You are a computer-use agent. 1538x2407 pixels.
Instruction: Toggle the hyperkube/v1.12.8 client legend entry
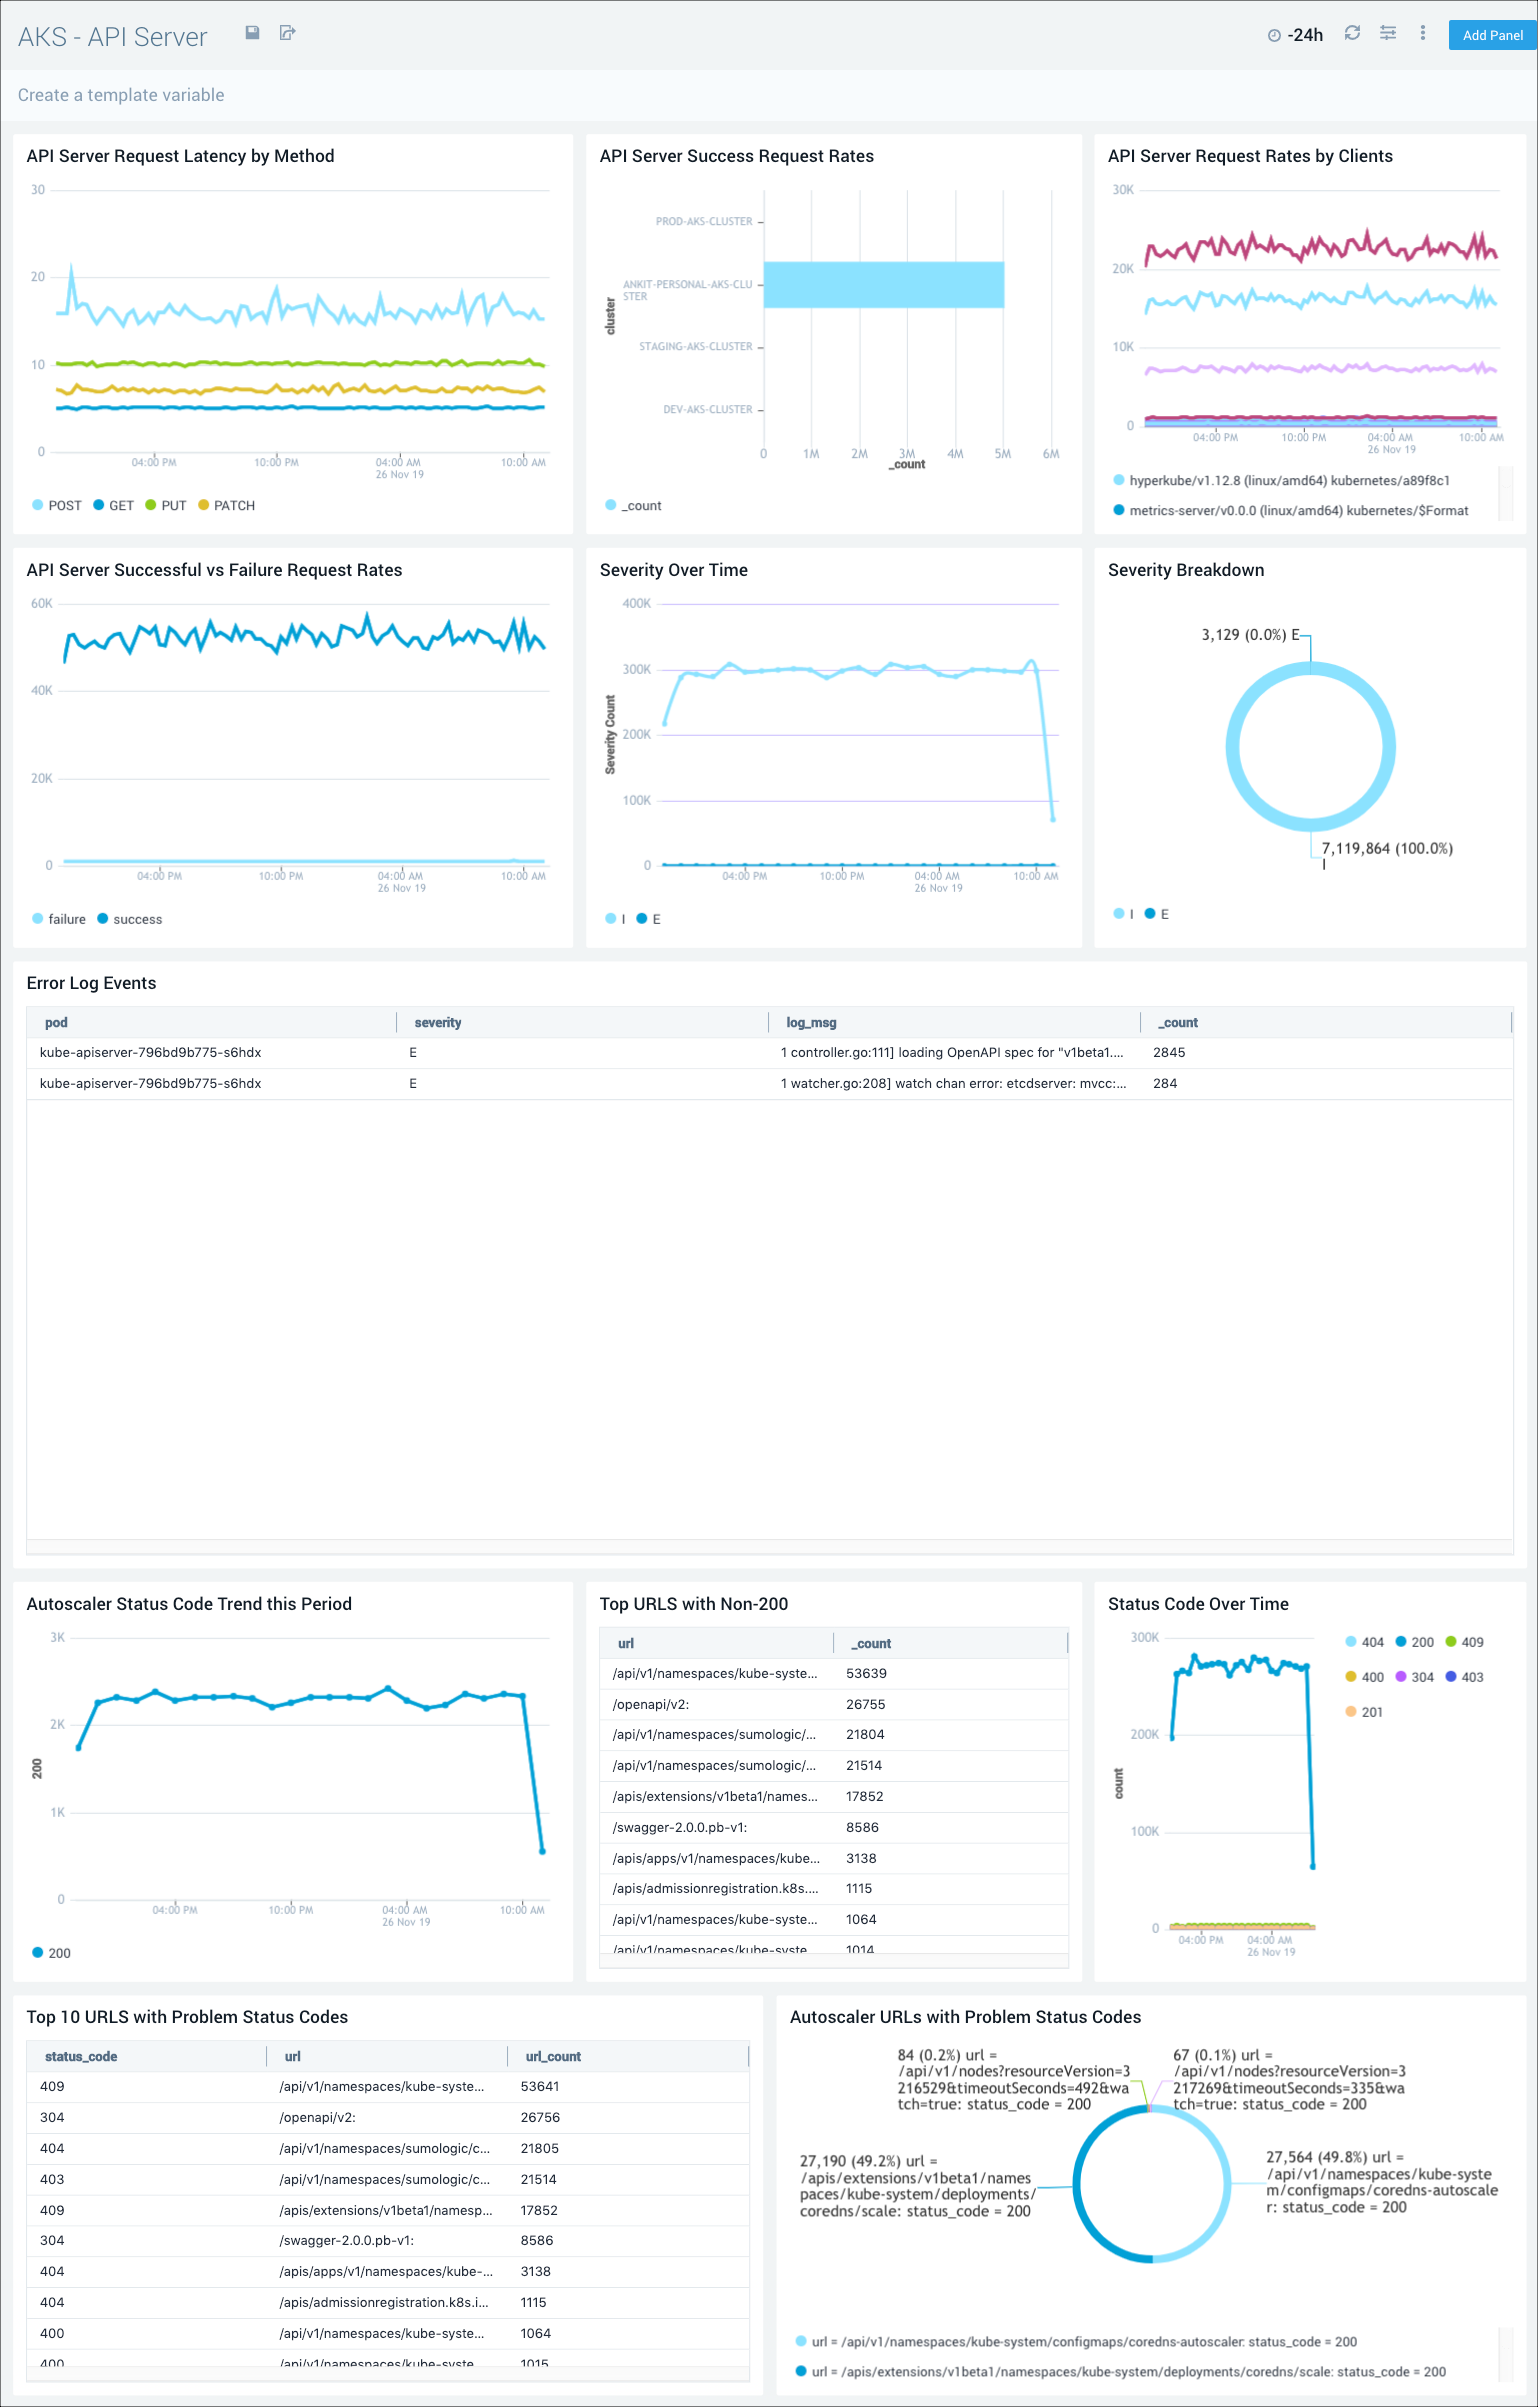pos(1282,480)
